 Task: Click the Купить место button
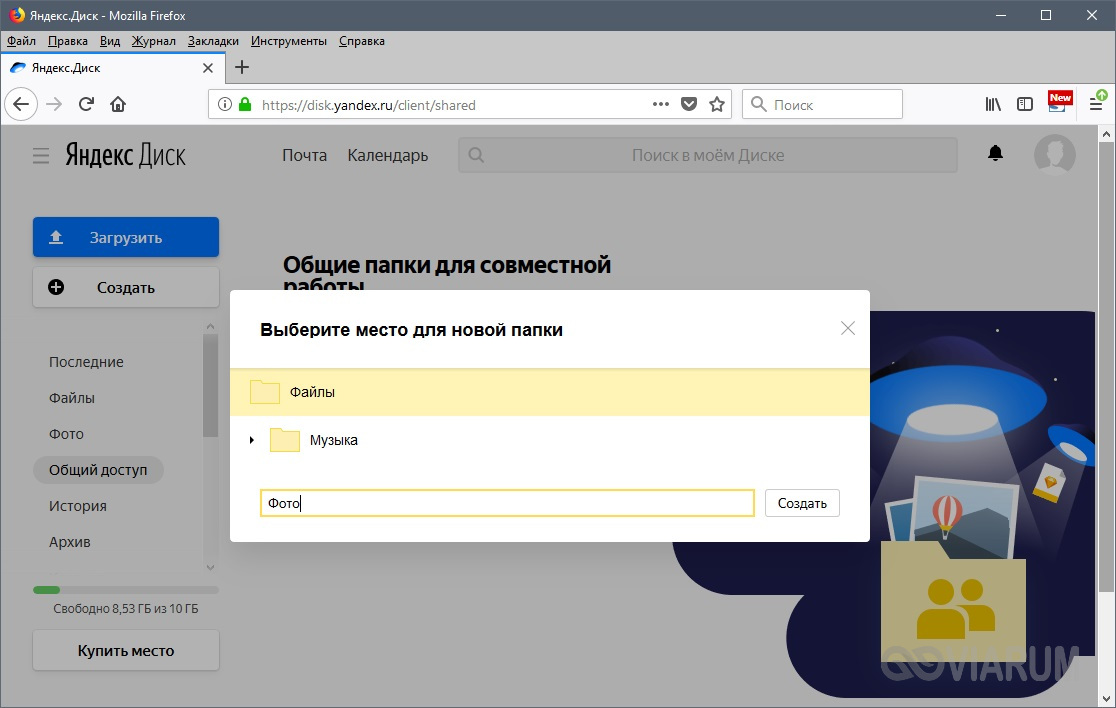point(126,650)
